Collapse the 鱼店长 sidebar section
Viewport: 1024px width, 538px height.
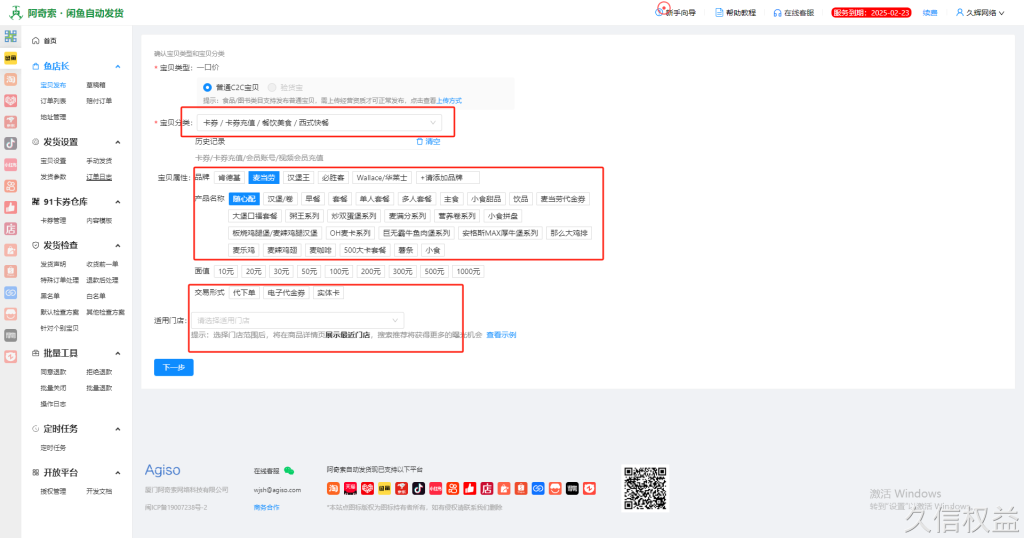118,67
